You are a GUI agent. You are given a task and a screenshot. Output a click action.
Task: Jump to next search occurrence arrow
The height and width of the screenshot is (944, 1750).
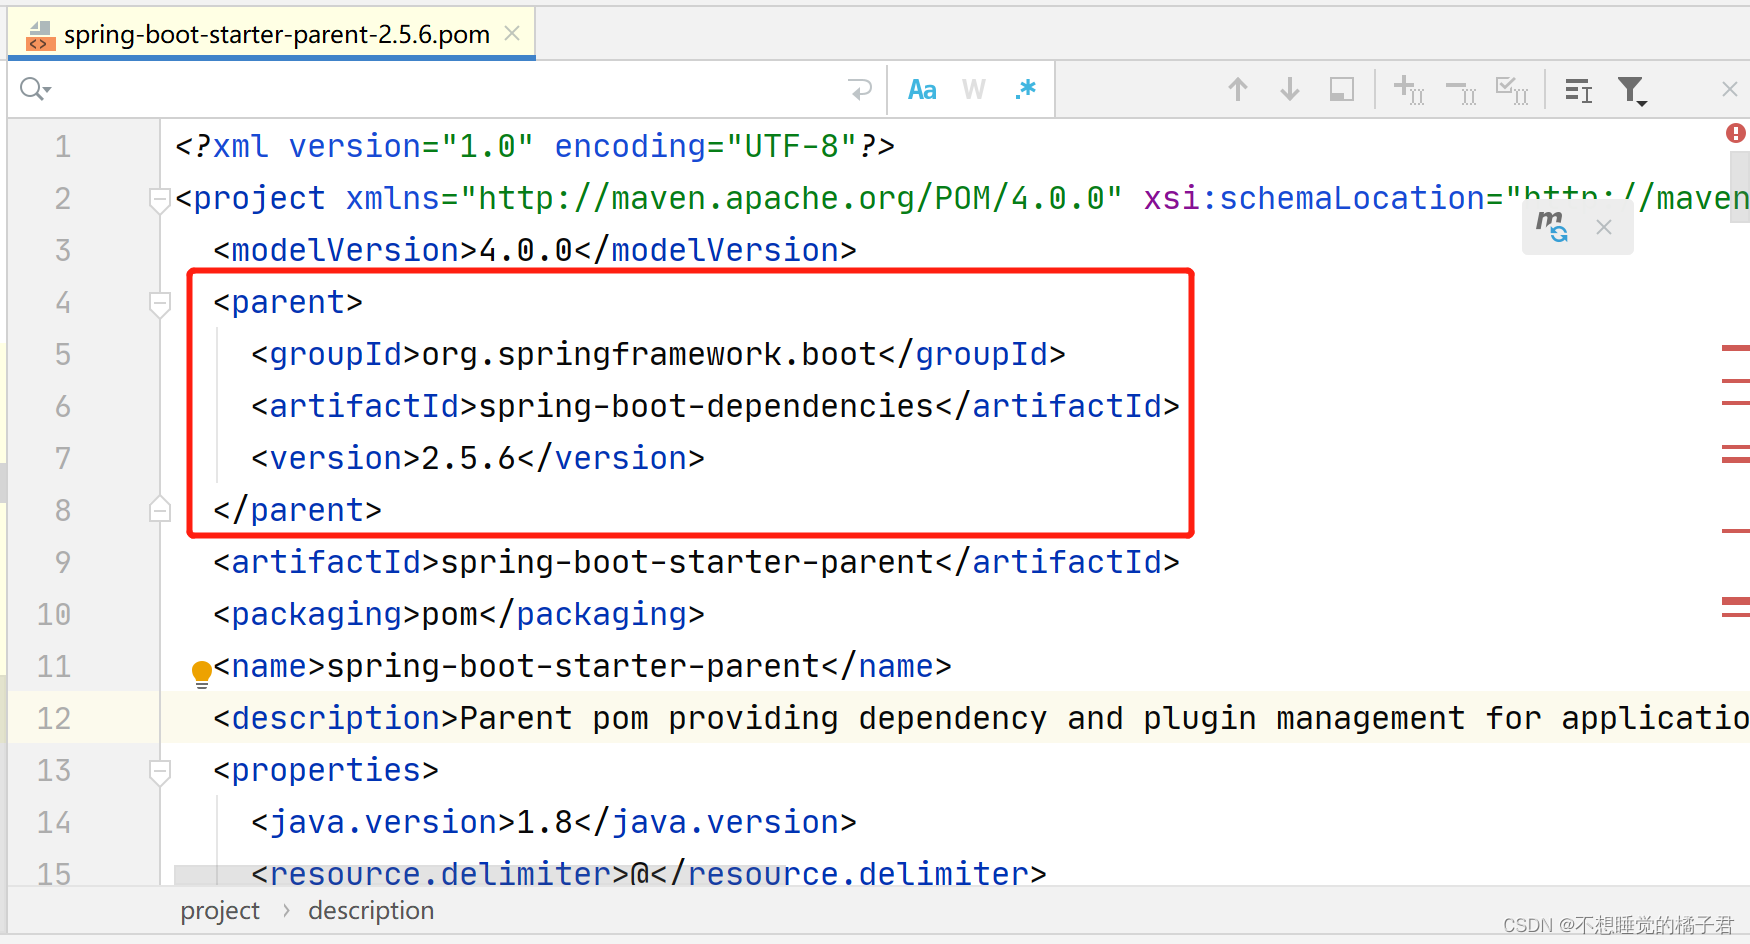[1290, 89]
